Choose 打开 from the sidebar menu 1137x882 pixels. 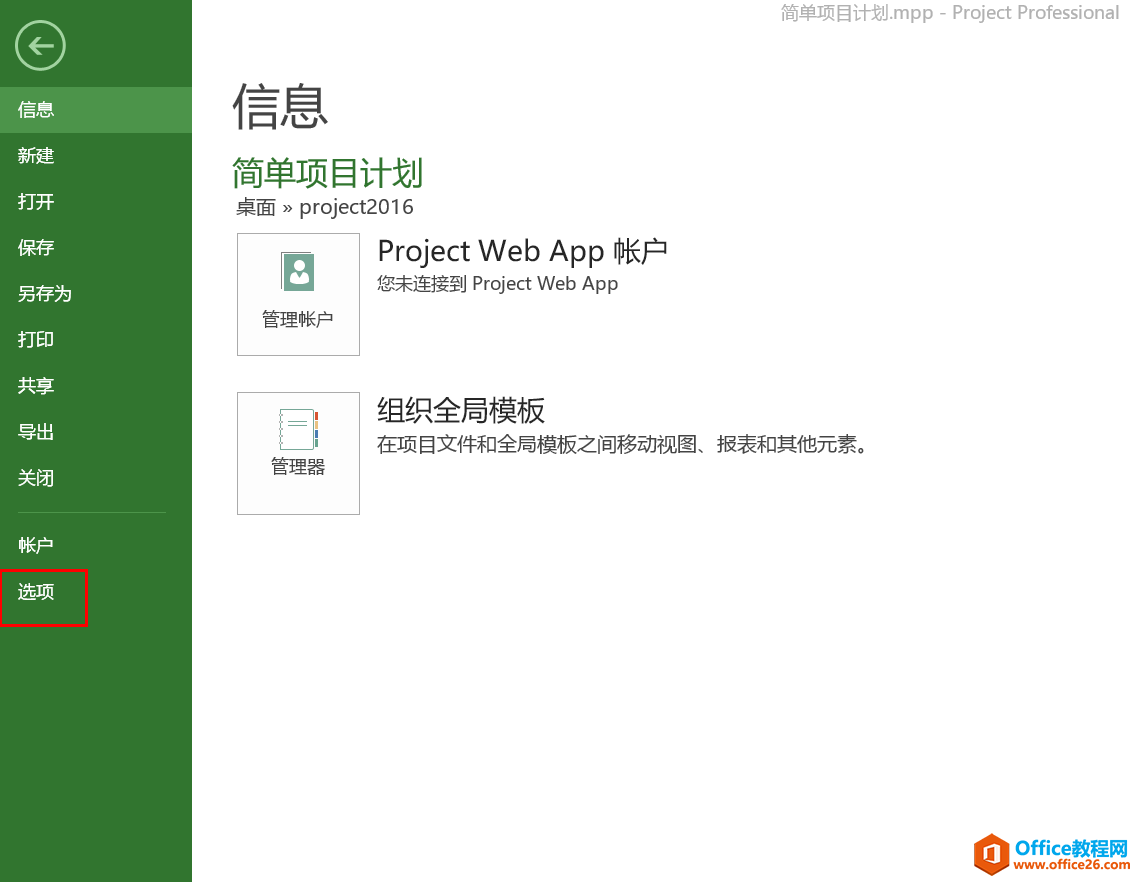[37, 202]
